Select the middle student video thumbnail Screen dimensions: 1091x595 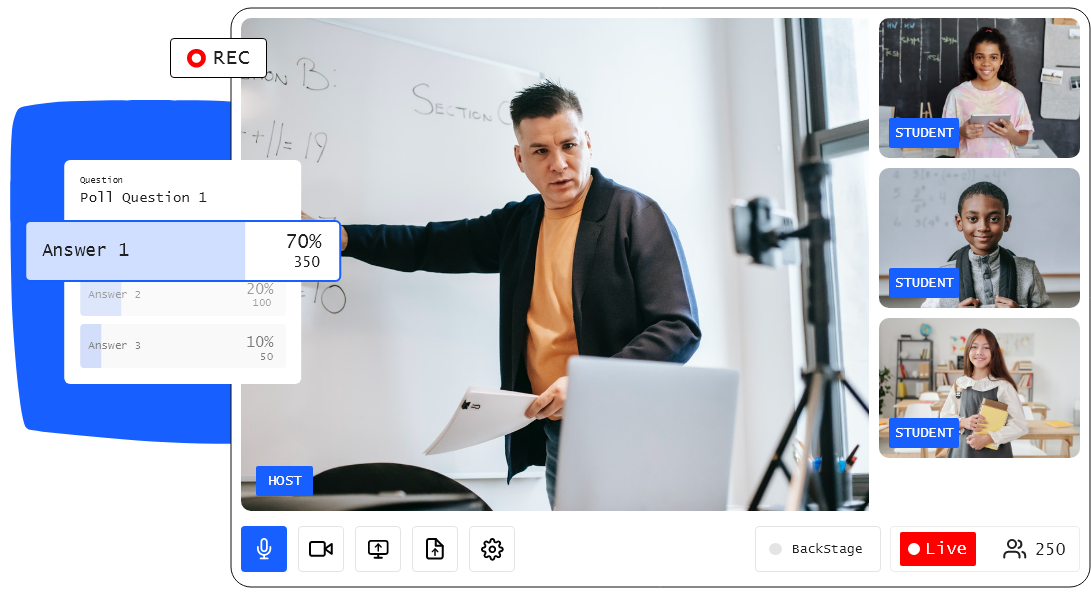pyautogui.click(x=979, y=238)
